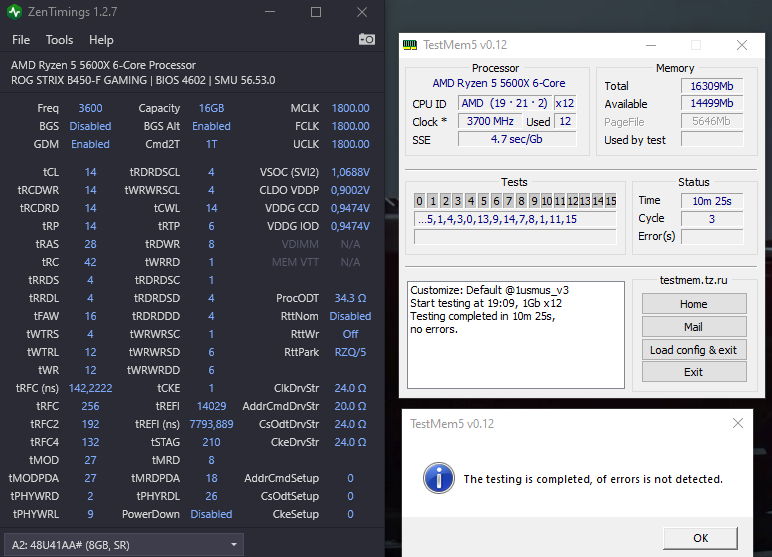
Task: Click the TestMem5 memory chip title icon
Action: pos(410,45)
